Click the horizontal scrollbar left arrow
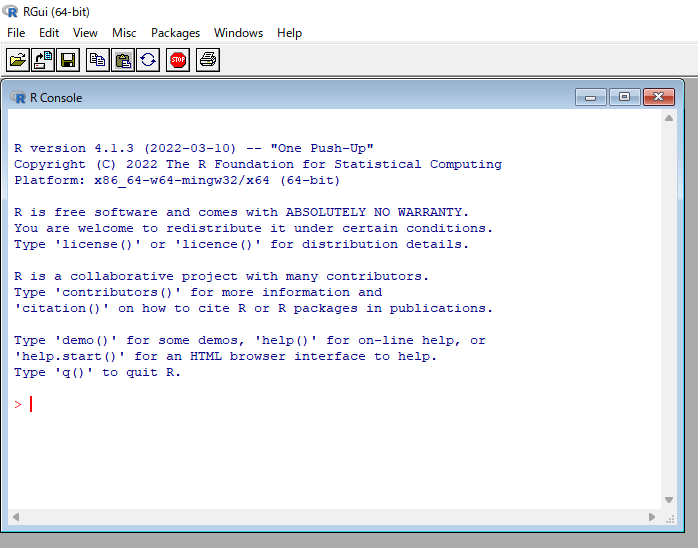 [x=16, y=517]
